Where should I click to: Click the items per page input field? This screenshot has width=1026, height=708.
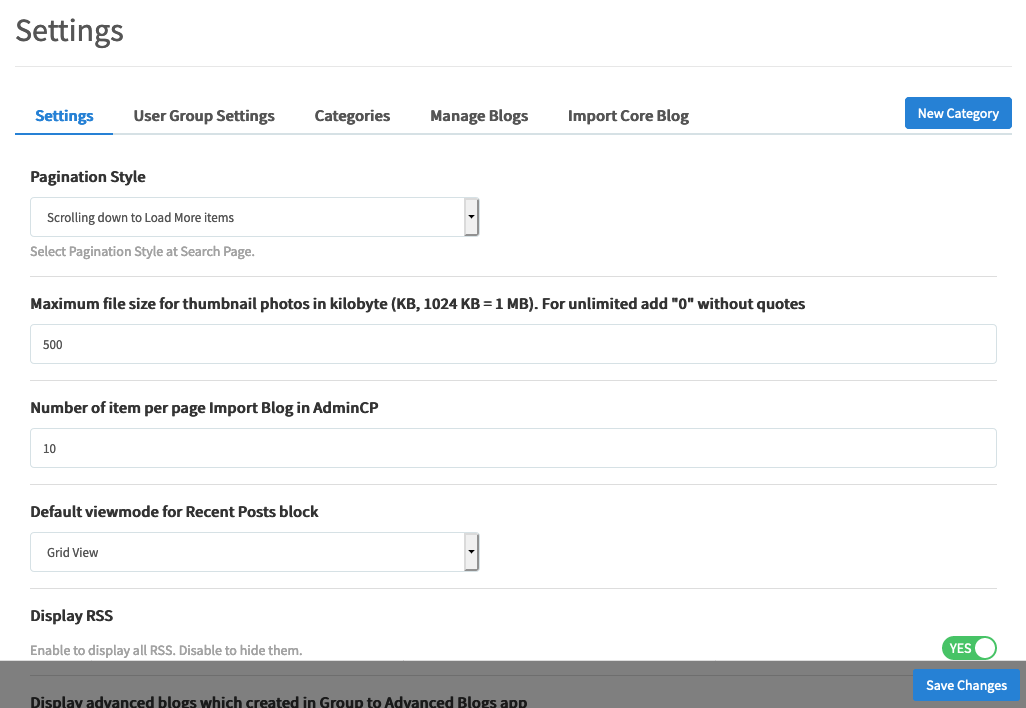pyautogui.click(x=513, y=448)
